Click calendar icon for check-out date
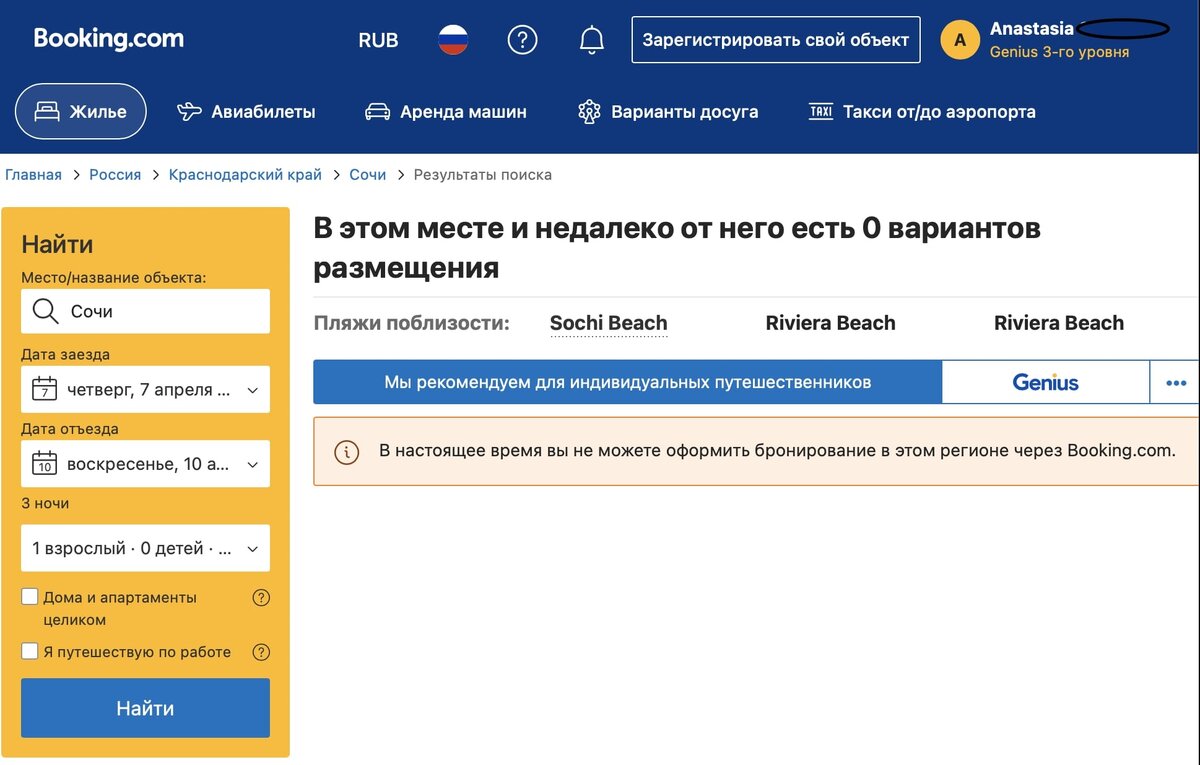This screenshot has height=765, width=1200. pyautogui.click(x=44, y=464)
